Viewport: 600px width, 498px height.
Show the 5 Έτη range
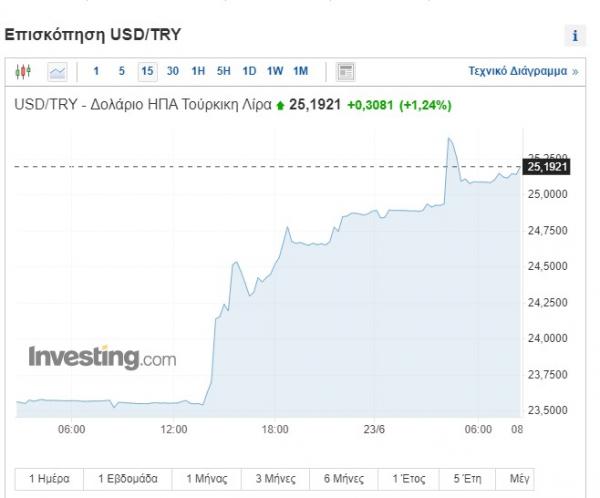click(x=467, y=479)
